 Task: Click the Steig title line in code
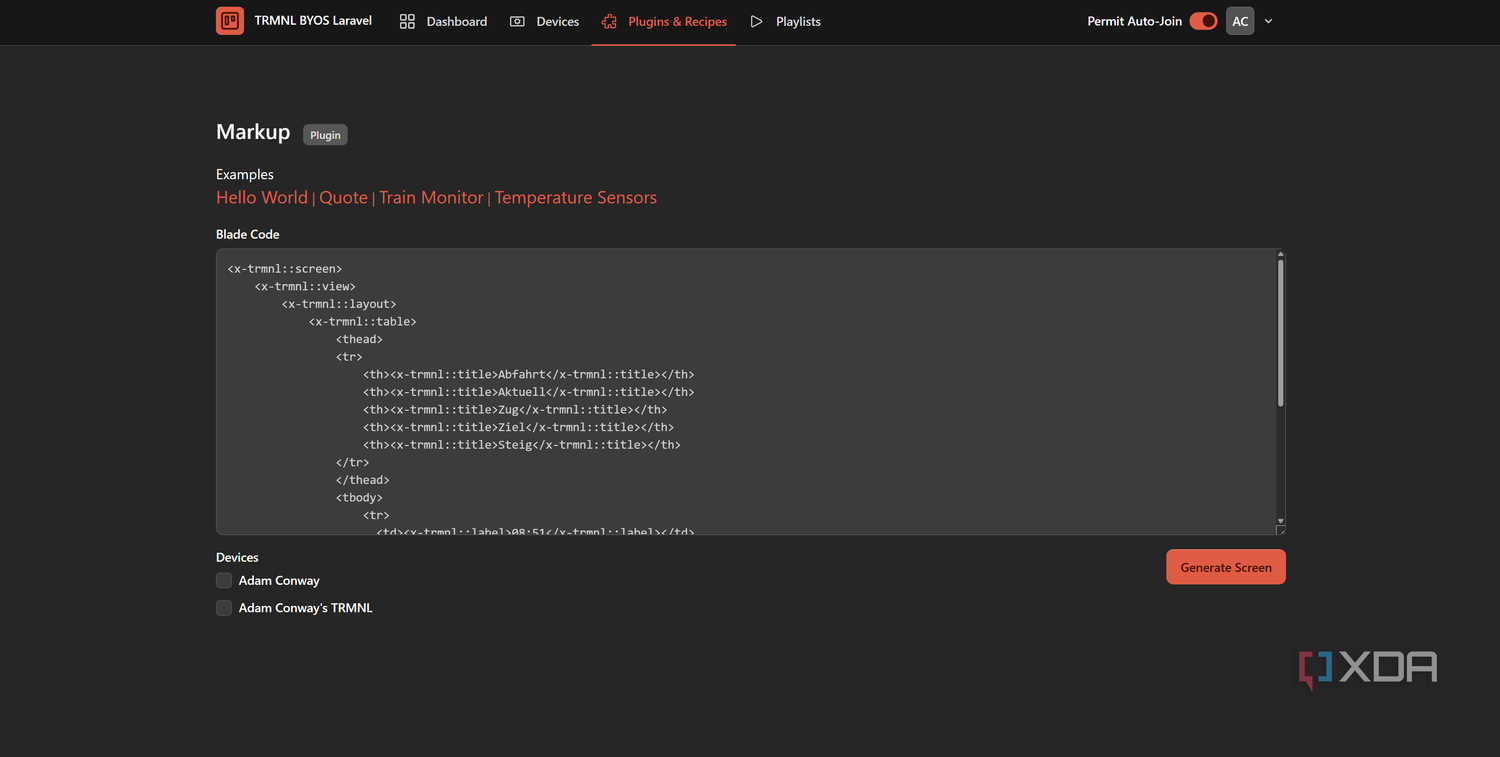(x=522, y=444)
